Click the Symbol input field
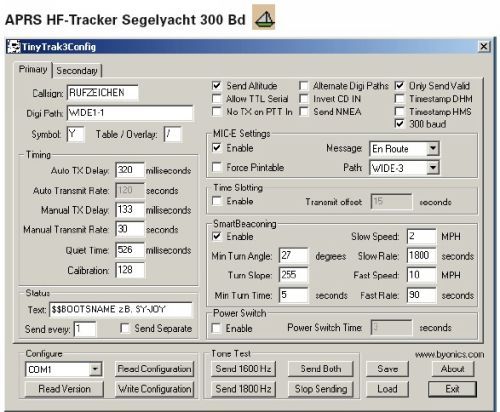The width and height of the screenshot is (500, 412). point(76,134)
